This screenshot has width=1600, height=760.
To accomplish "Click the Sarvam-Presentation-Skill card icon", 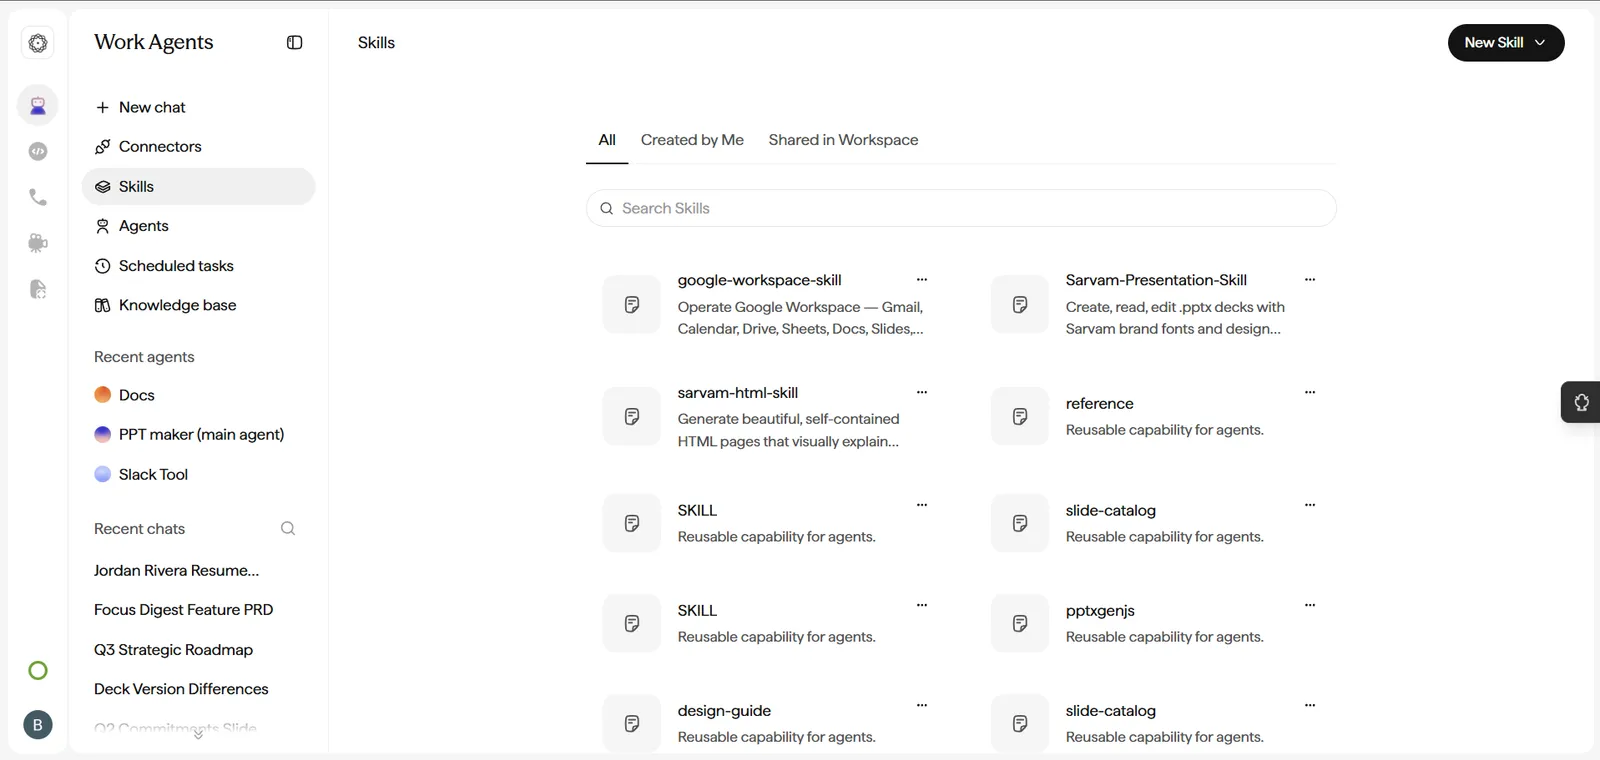I will click(1020, 305).
